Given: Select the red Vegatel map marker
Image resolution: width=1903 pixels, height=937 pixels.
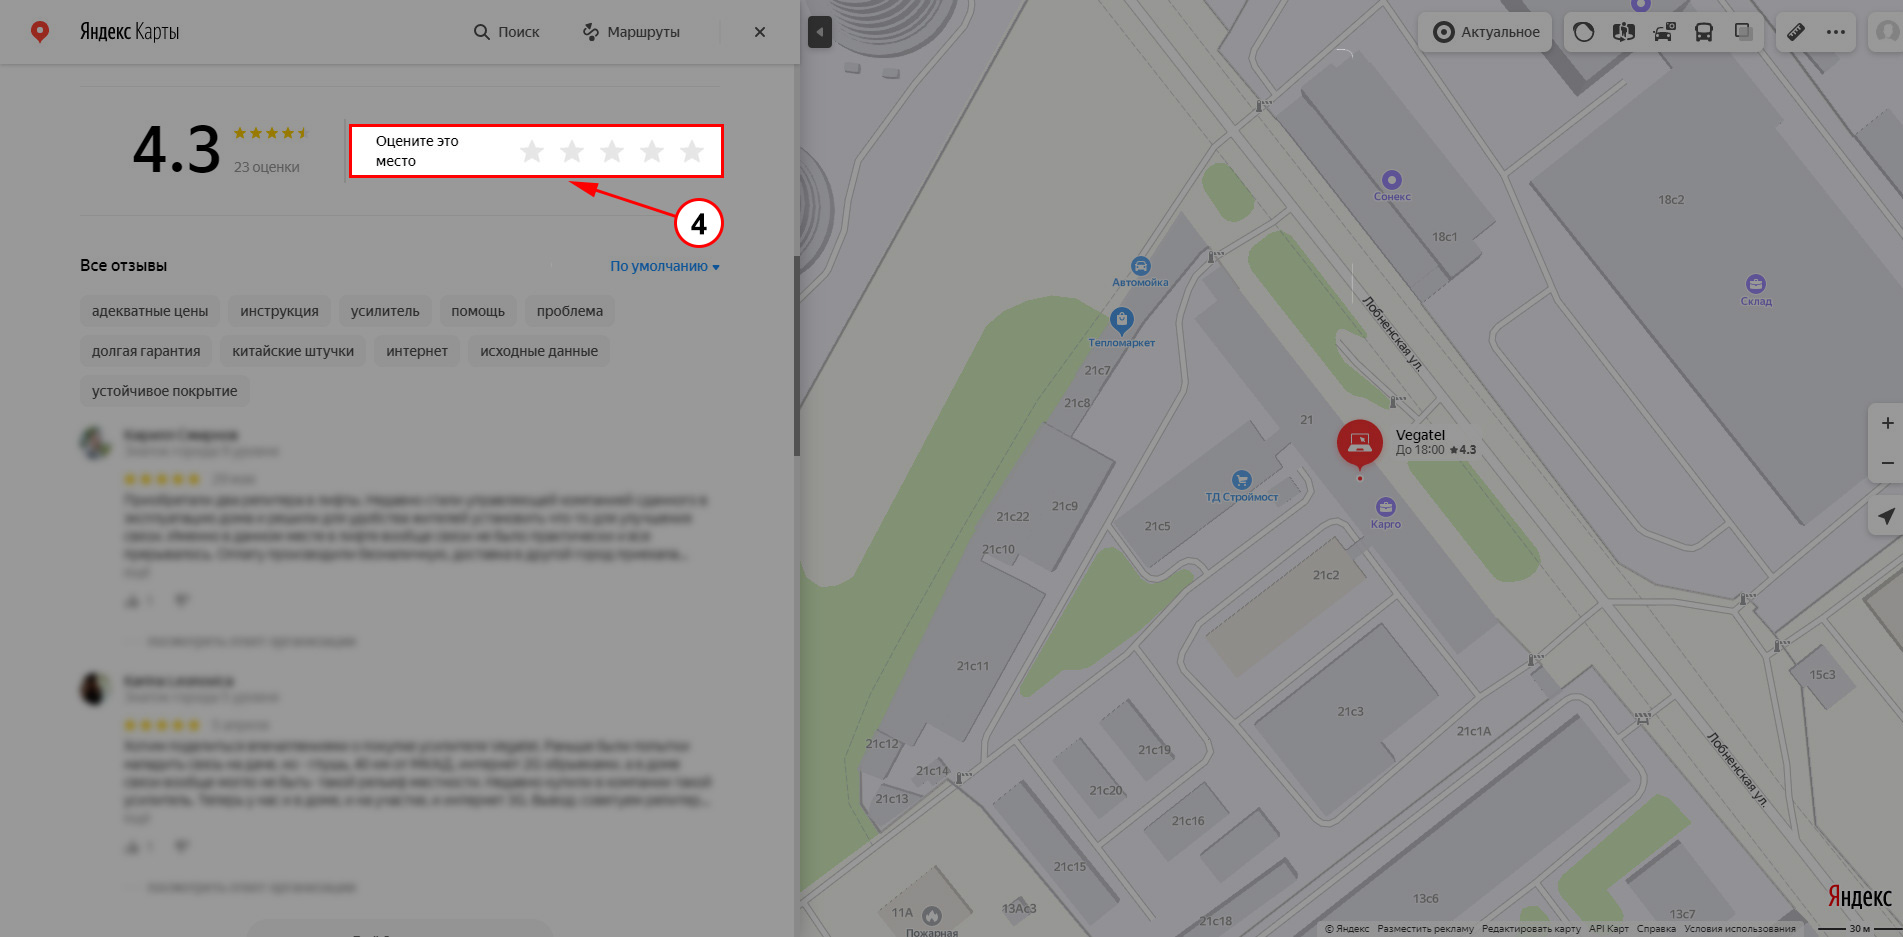Looking at the screenshot, I should 1359,442.
